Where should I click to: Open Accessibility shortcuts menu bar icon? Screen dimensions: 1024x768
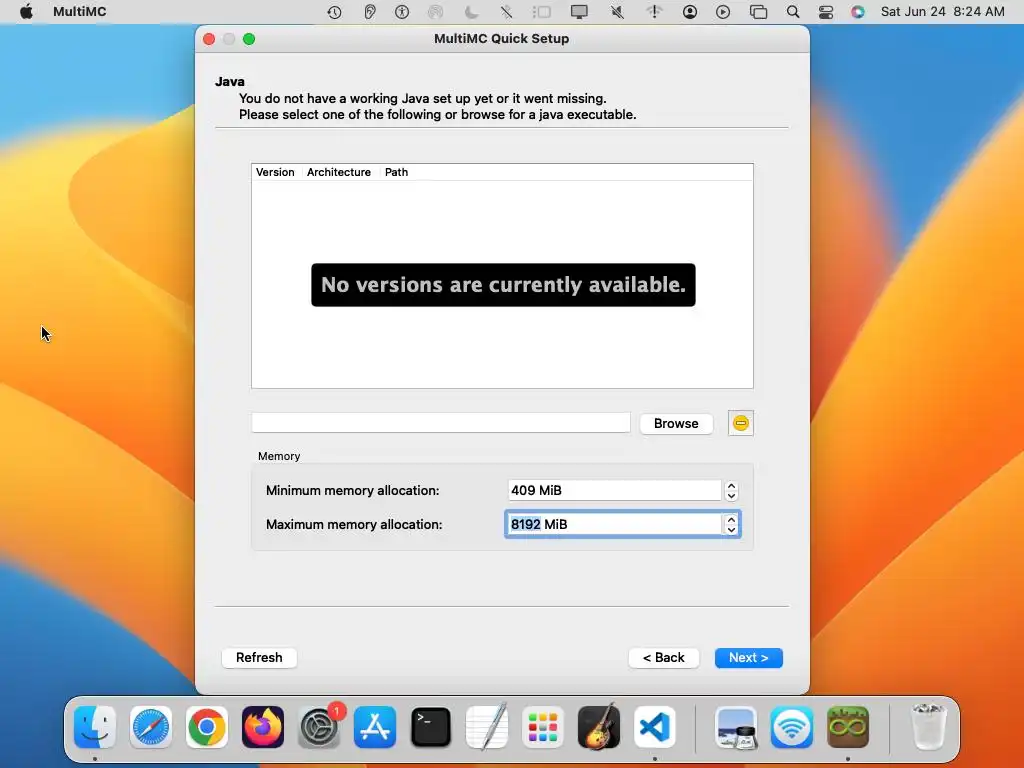pos(402,12)
